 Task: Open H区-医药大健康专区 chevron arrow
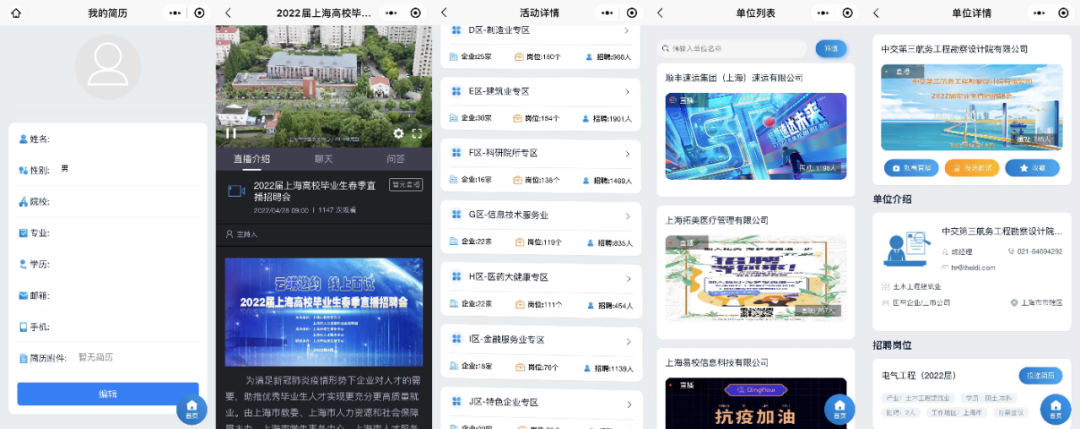627,277
